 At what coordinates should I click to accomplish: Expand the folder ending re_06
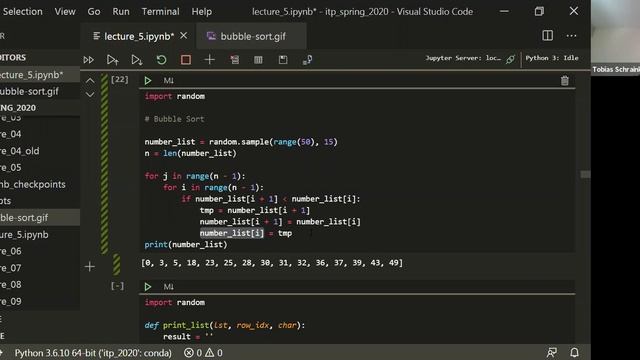point(40,251)
